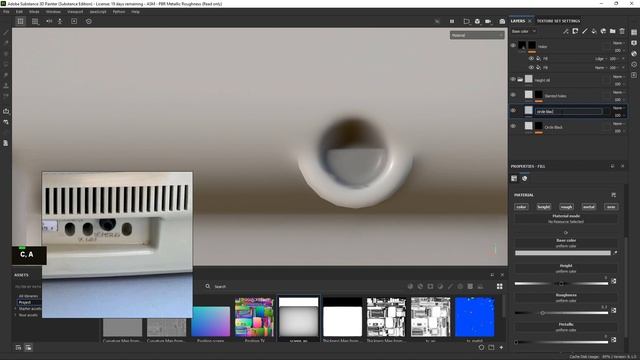Toggle the height channel in Material properties
640x360 pixels.
(544, 207)
